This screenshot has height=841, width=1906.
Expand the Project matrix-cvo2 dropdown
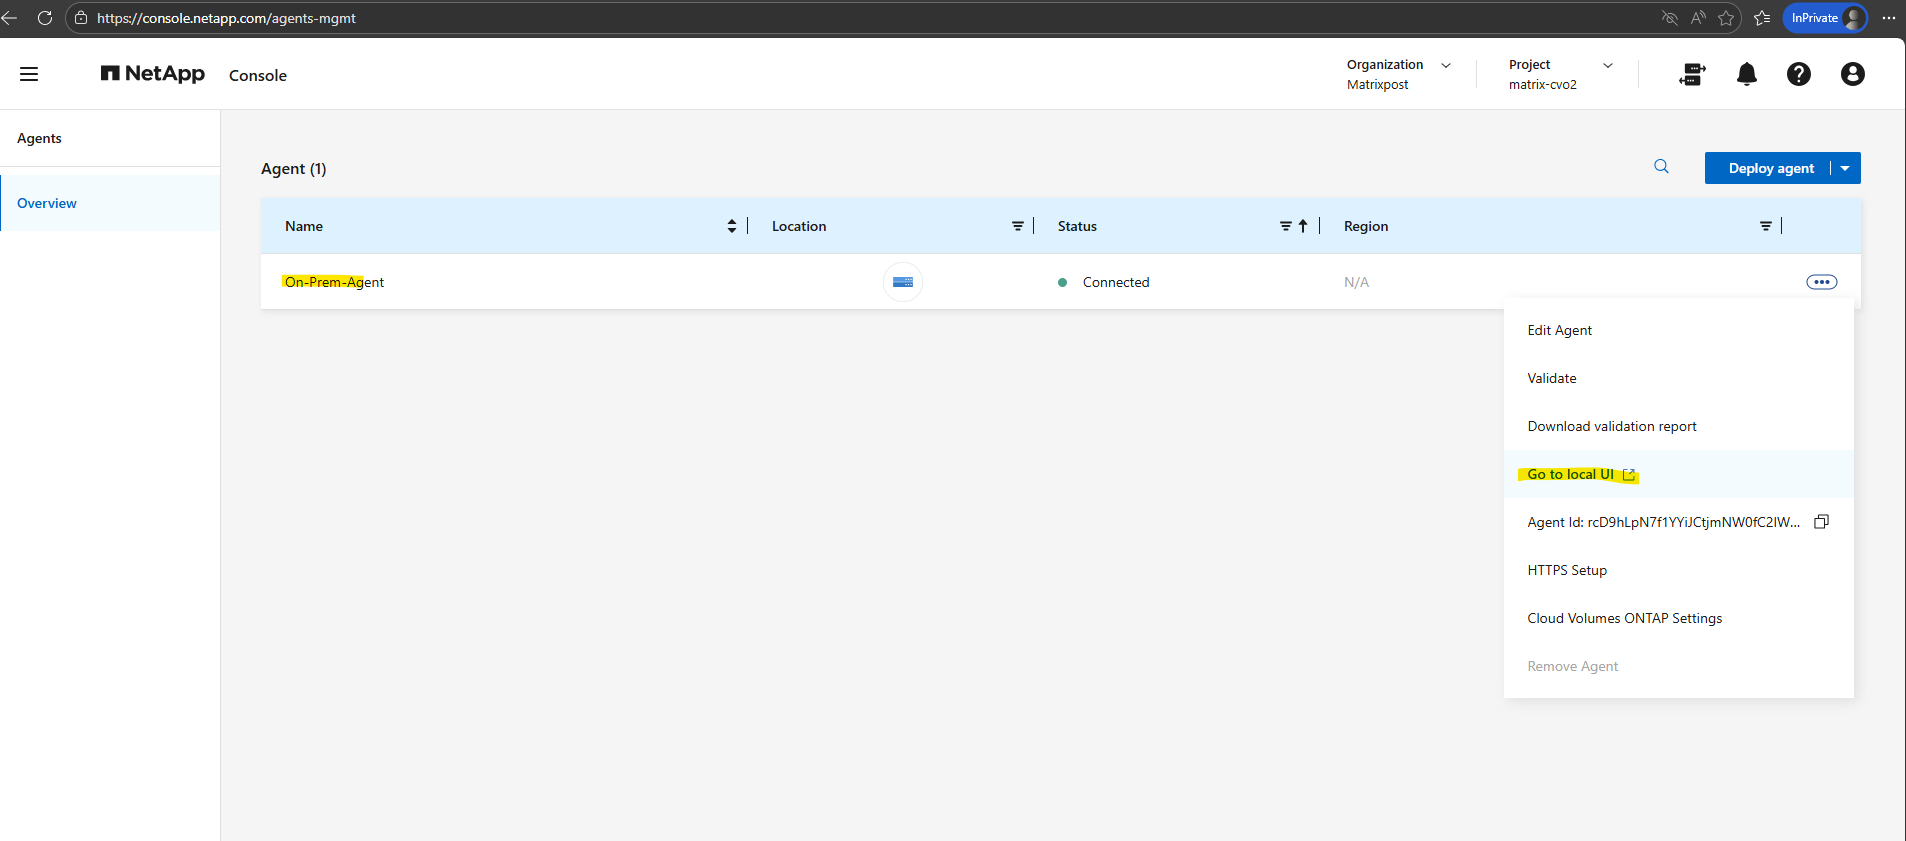coord(1560,74)
